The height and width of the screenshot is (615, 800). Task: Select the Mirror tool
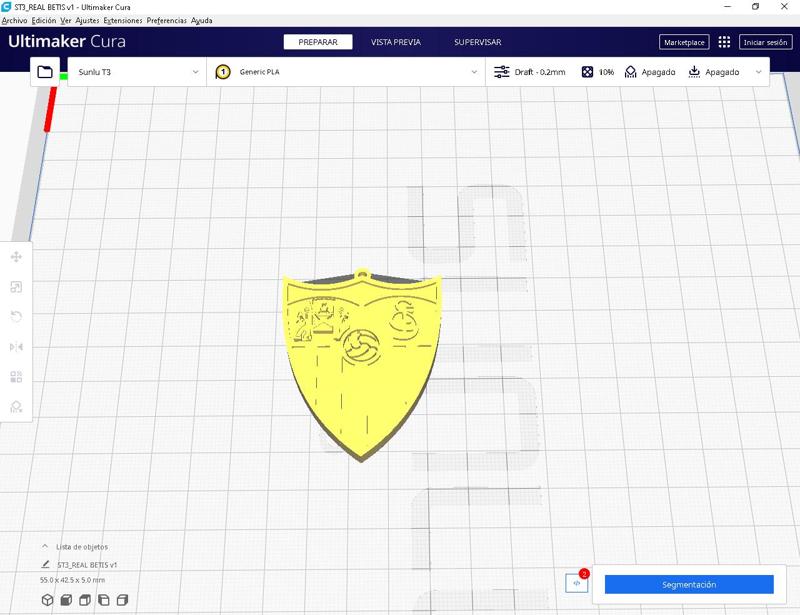[16, 347]
